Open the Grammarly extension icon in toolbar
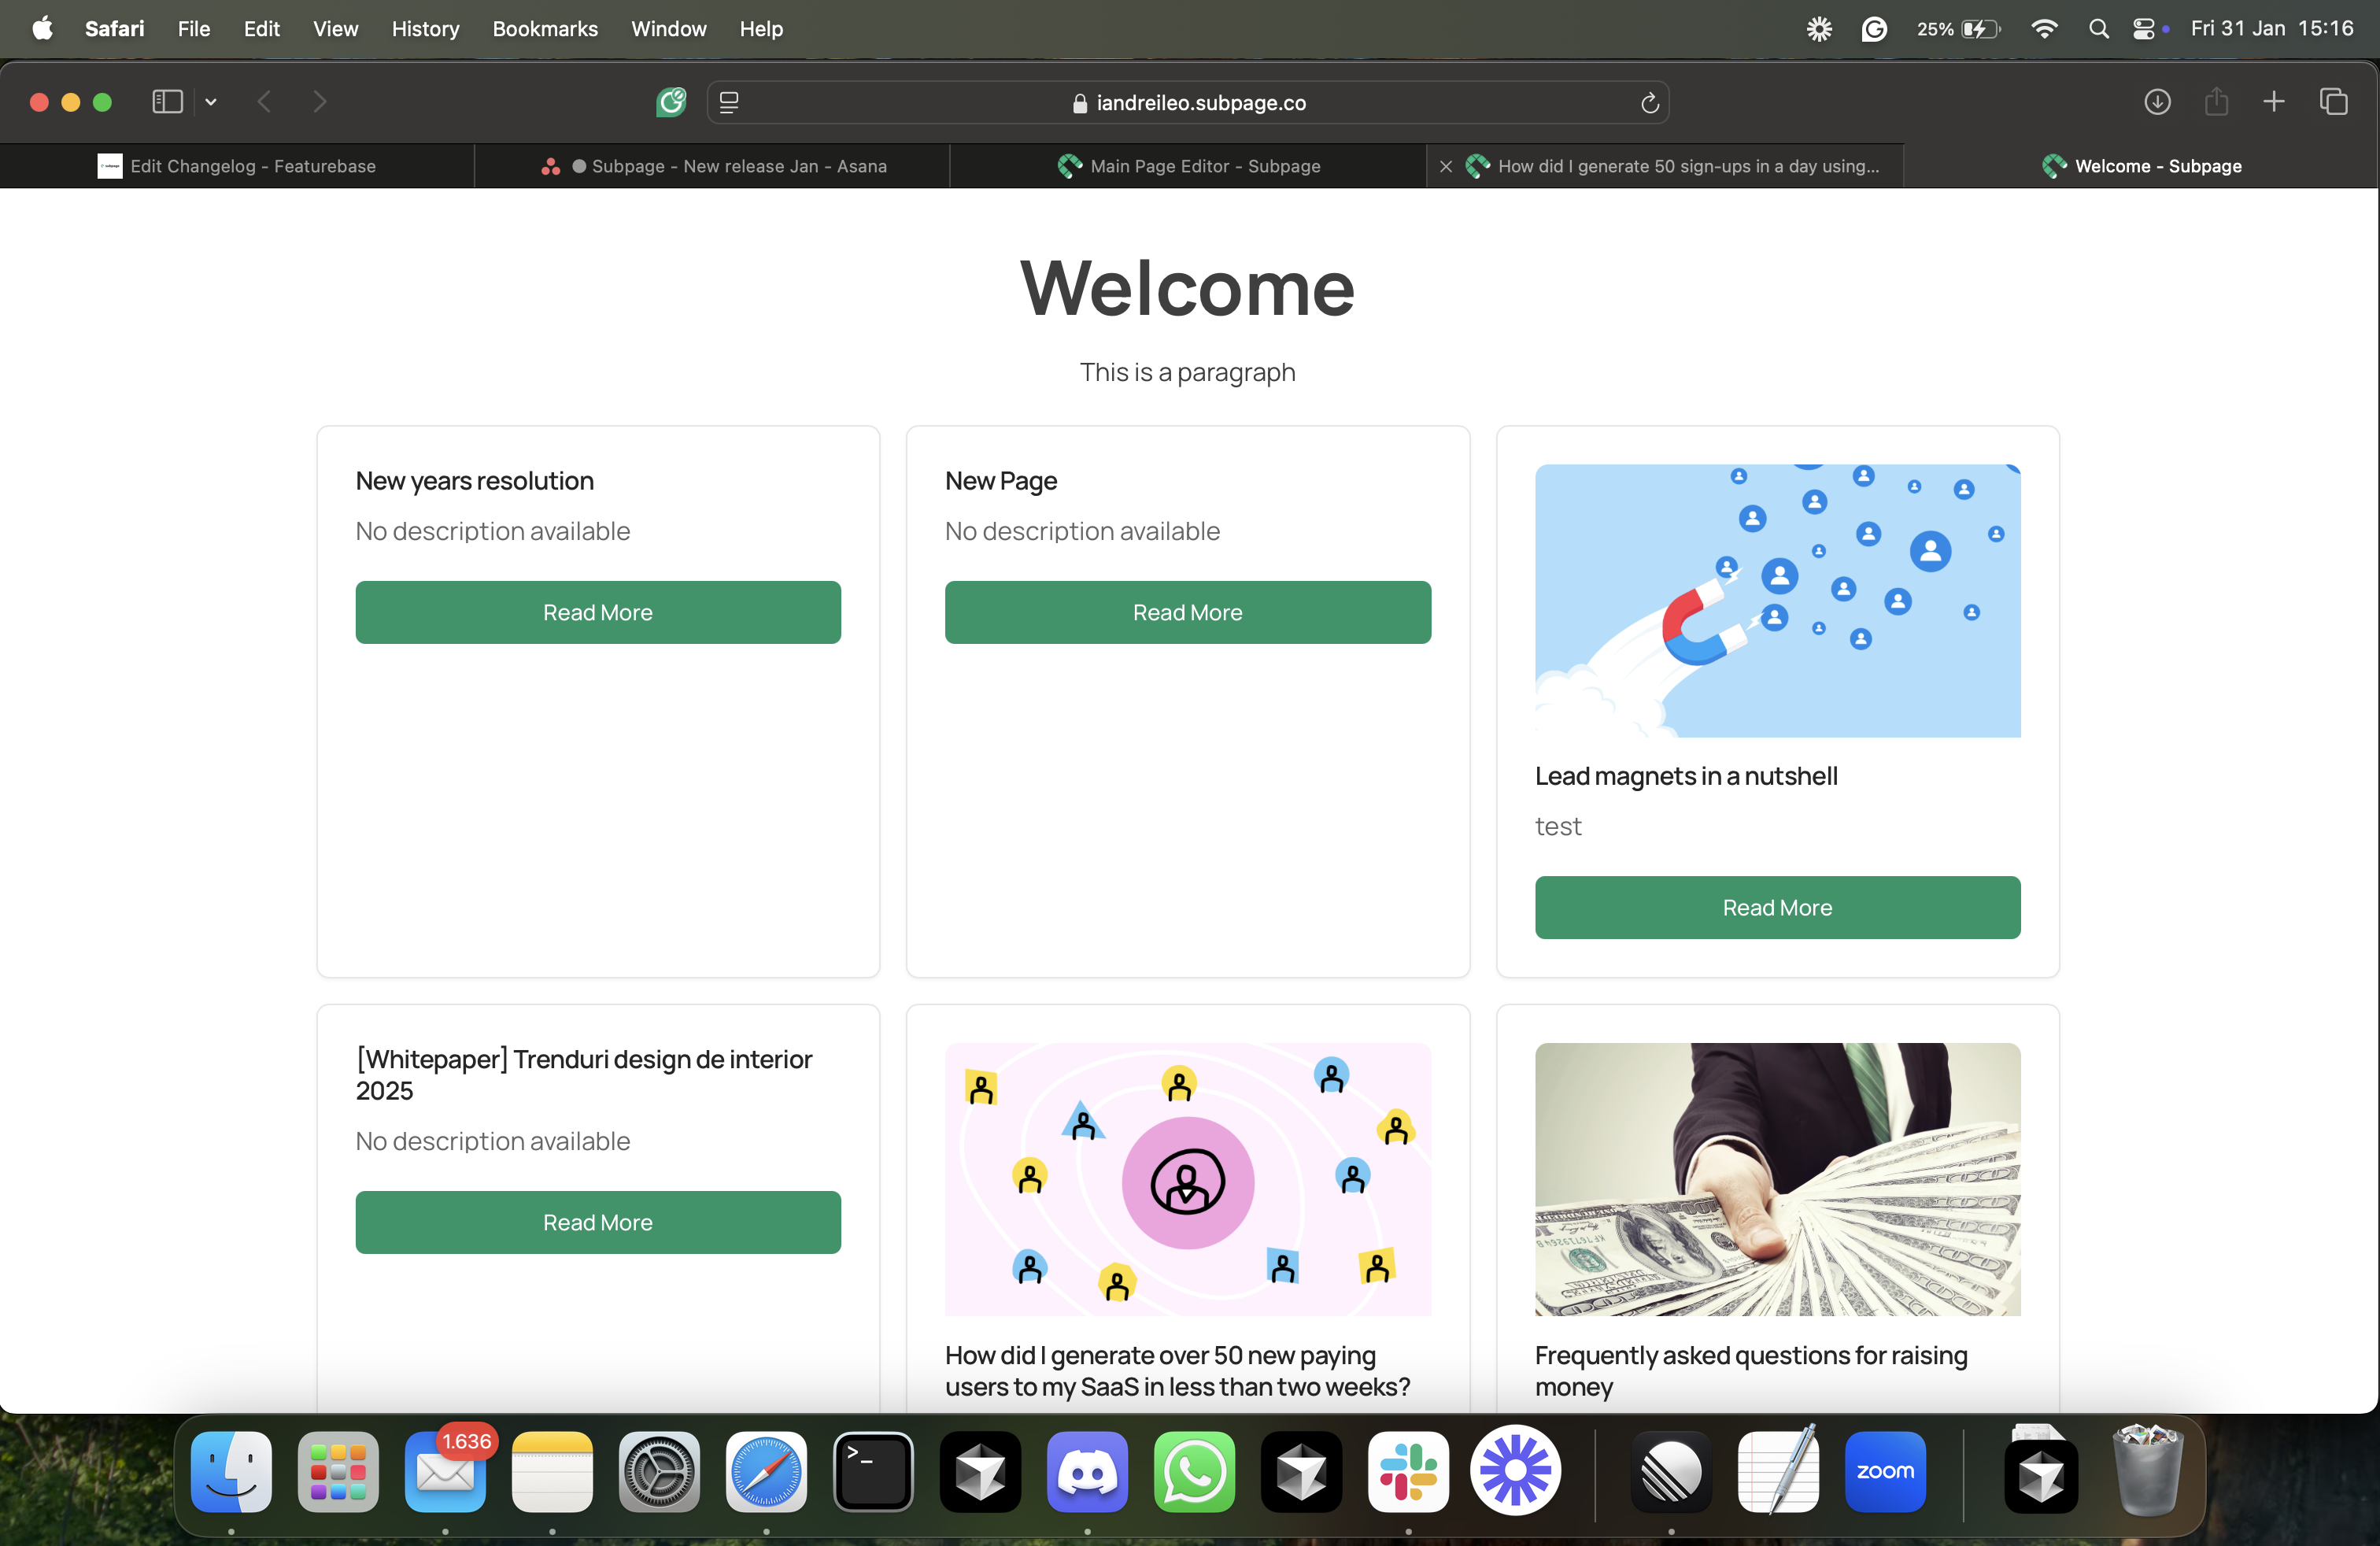2380x1546 pixels. click(x=671, y=102)
